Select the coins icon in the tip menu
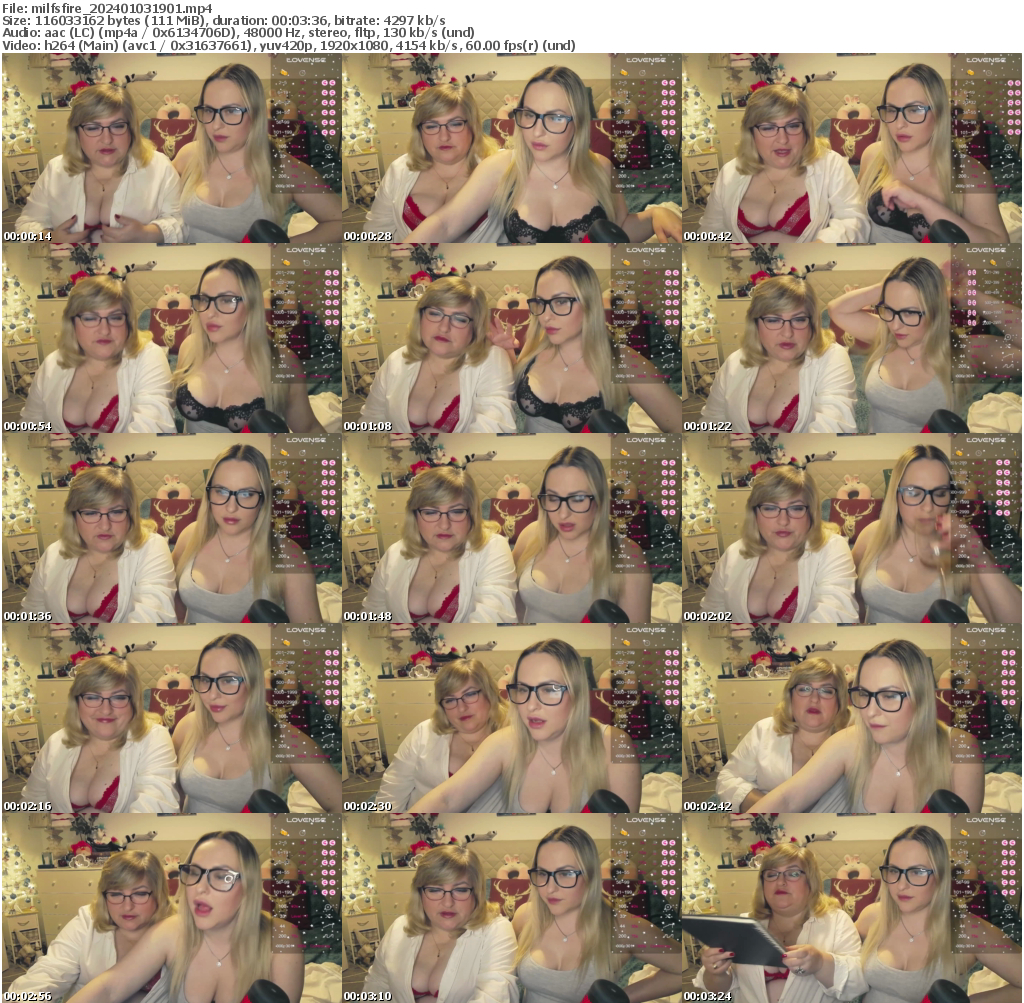1024x1003 pixels. (x=285, y=73)
